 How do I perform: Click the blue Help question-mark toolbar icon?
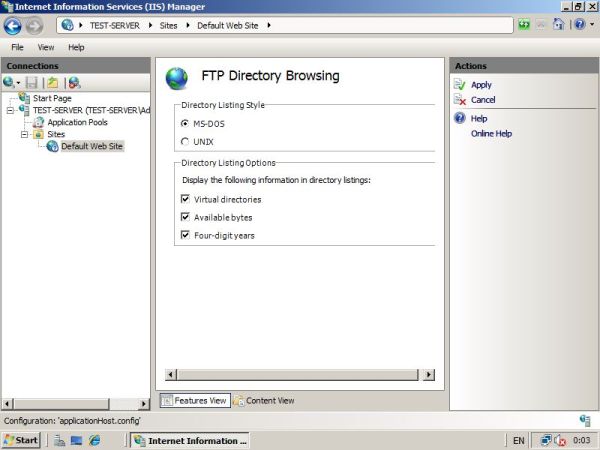click(580, 25)
